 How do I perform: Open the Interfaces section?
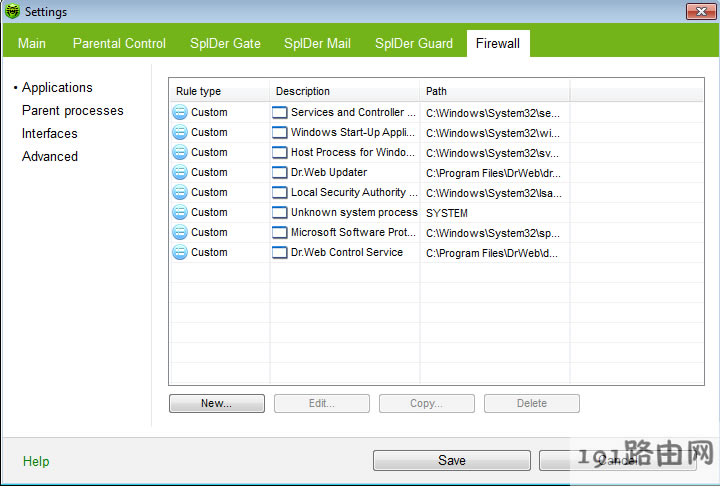[x=50, y=133]
